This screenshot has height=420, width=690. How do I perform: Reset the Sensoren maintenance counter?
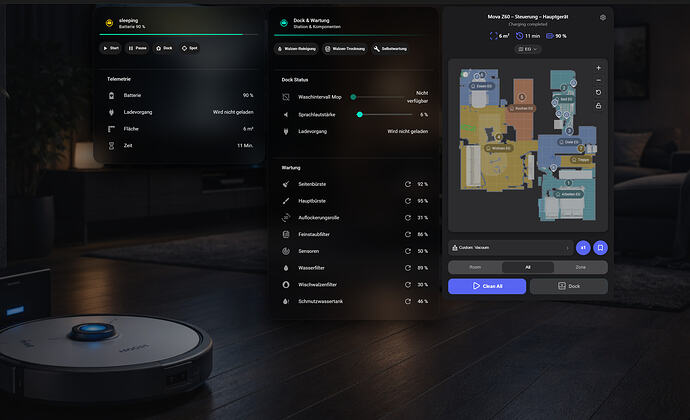(408, 251)
